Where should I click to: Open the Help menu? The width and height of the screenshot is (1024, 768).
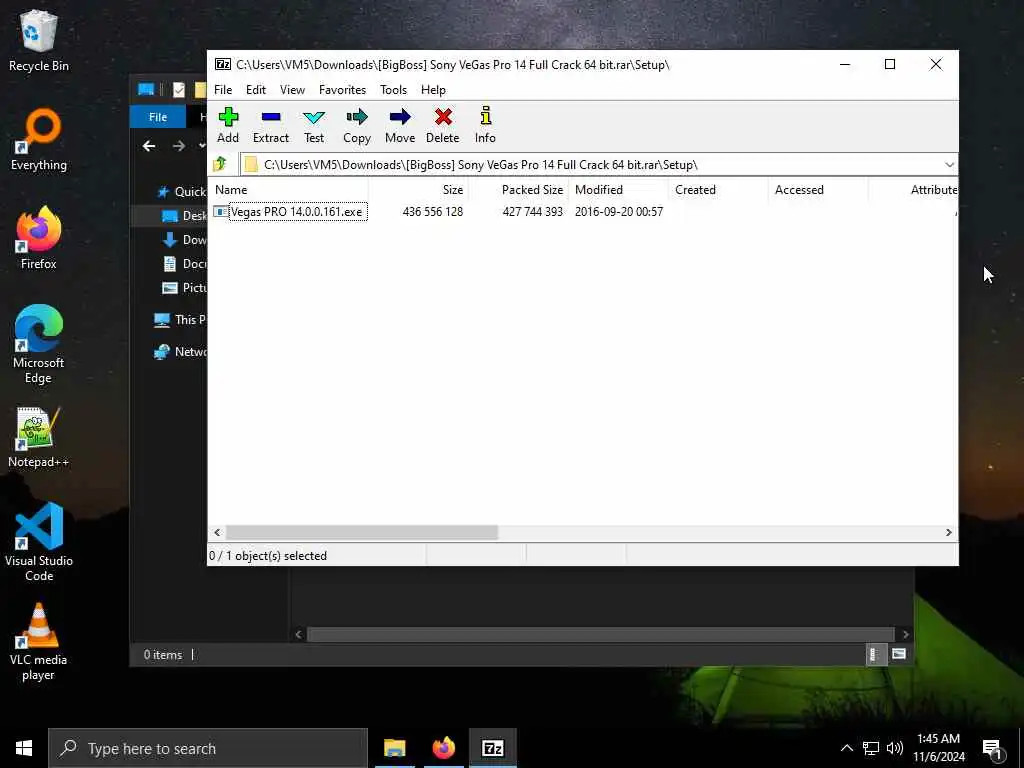(433, 89)
